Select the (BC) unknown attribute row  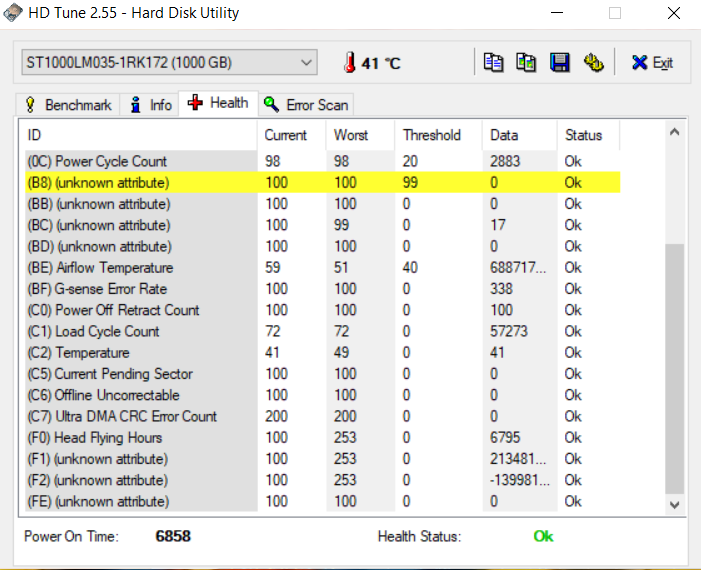click(322, 225)
